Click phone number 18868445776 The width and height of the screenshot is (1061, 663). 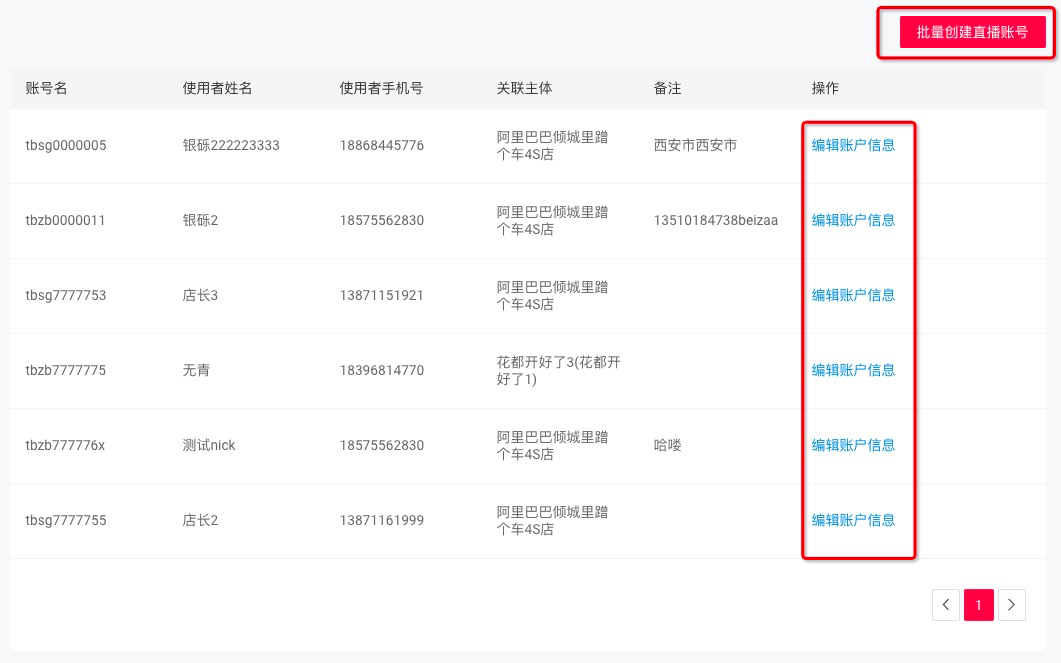pyautogui.click(x=382, y=145)
